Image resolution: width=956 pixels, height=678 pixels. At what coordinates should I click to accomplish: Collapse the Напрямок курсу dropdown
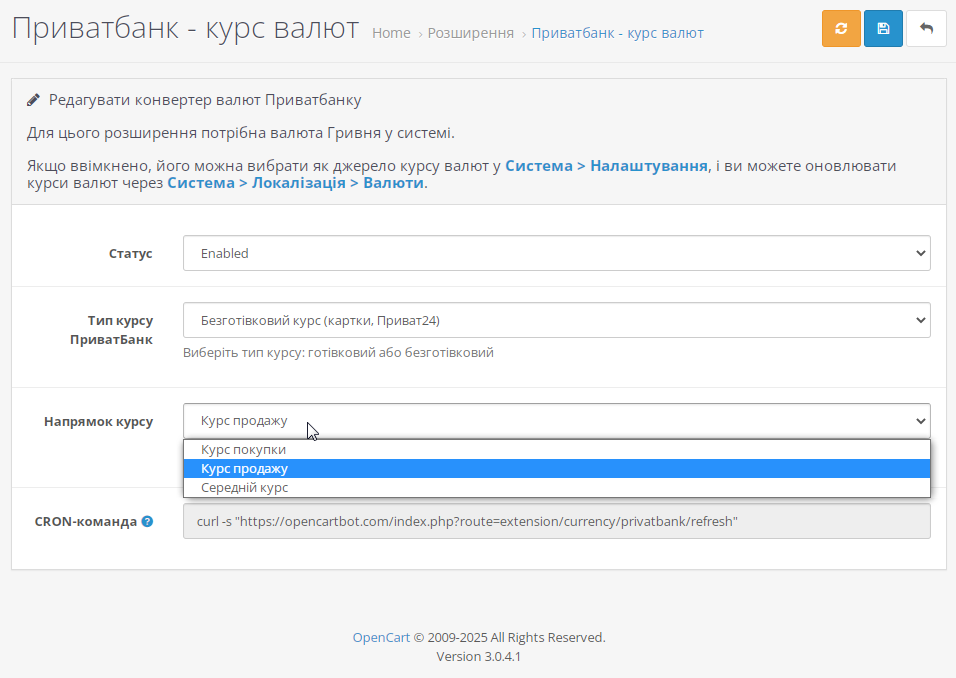click(x=557, y=421)
